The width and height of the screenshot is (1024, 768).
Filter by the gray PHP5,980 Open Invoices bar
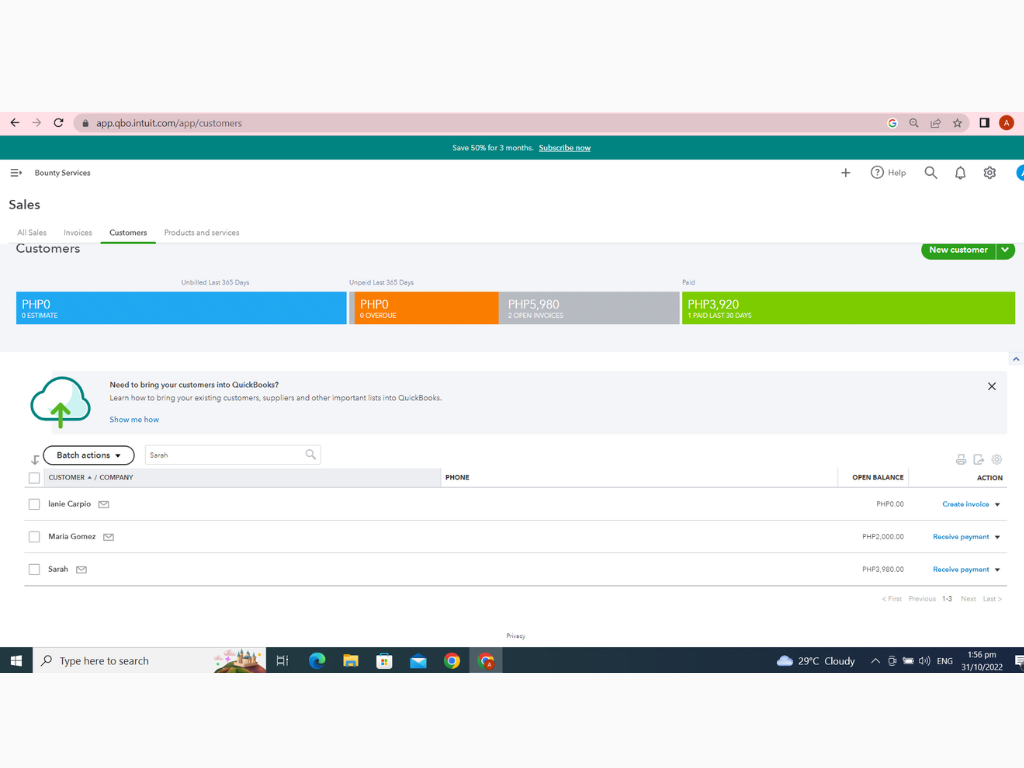coord(589,308)
